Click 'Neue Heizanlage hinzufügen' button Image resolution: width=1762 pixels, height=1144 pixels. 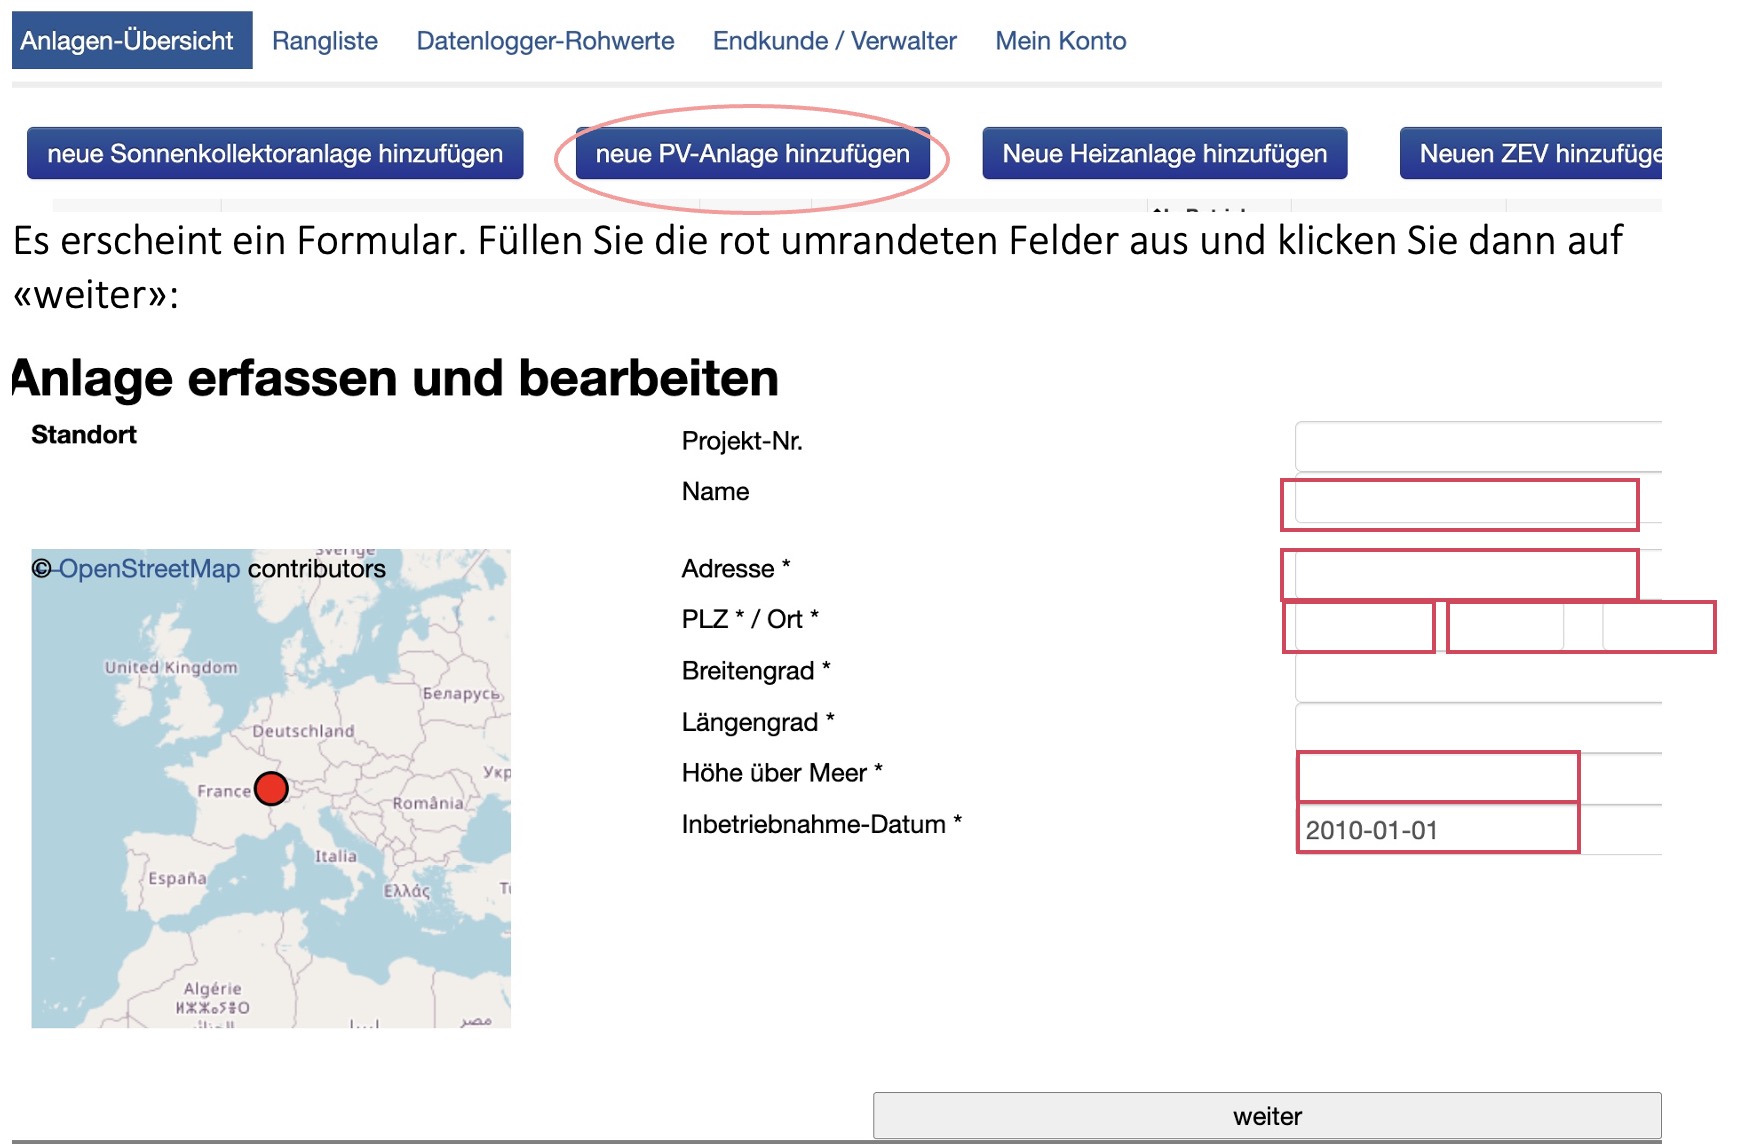tap(1164, 154)
